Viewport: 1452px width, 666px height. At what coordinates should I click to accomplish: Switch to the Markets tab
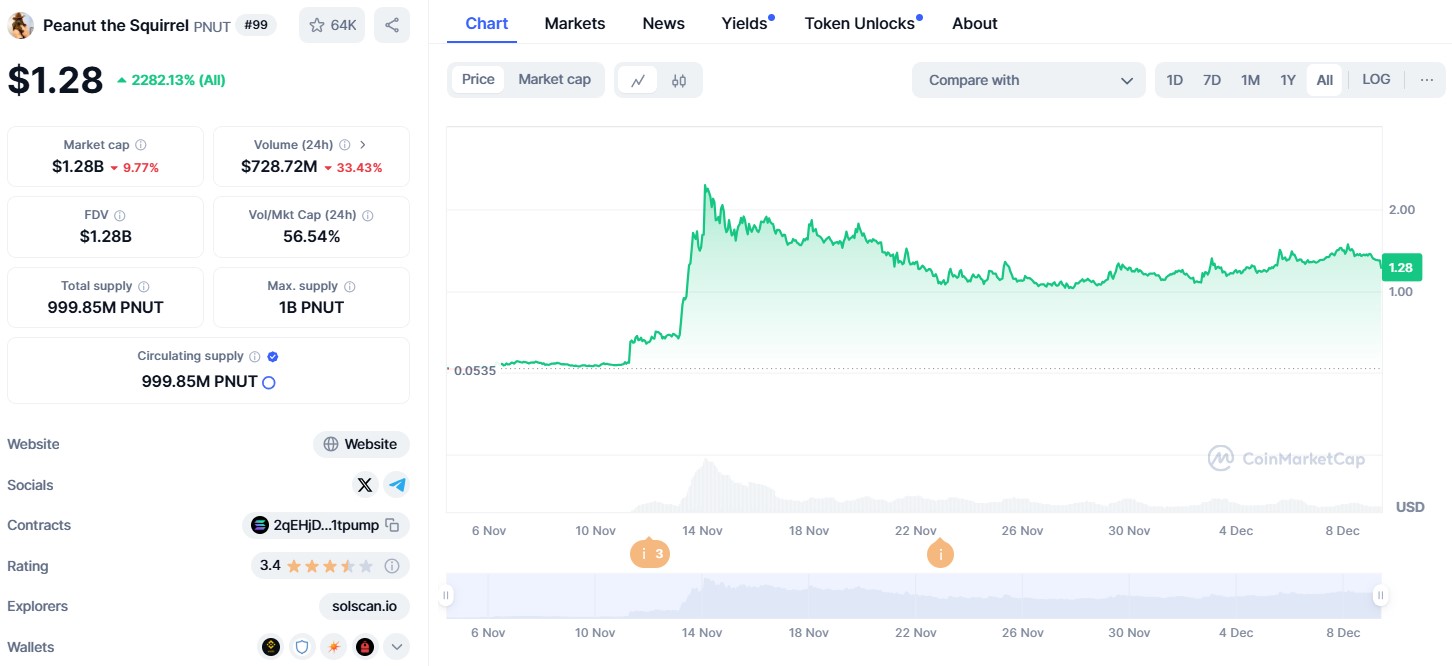575,23
